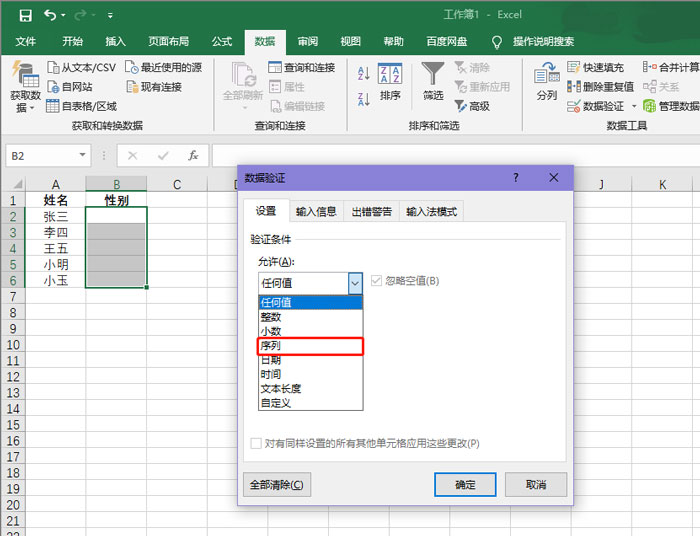Image resolution: width=700 pixels, height=536 pixels.
Task: Click the 全部清除 button
Action: pos(277,484)
